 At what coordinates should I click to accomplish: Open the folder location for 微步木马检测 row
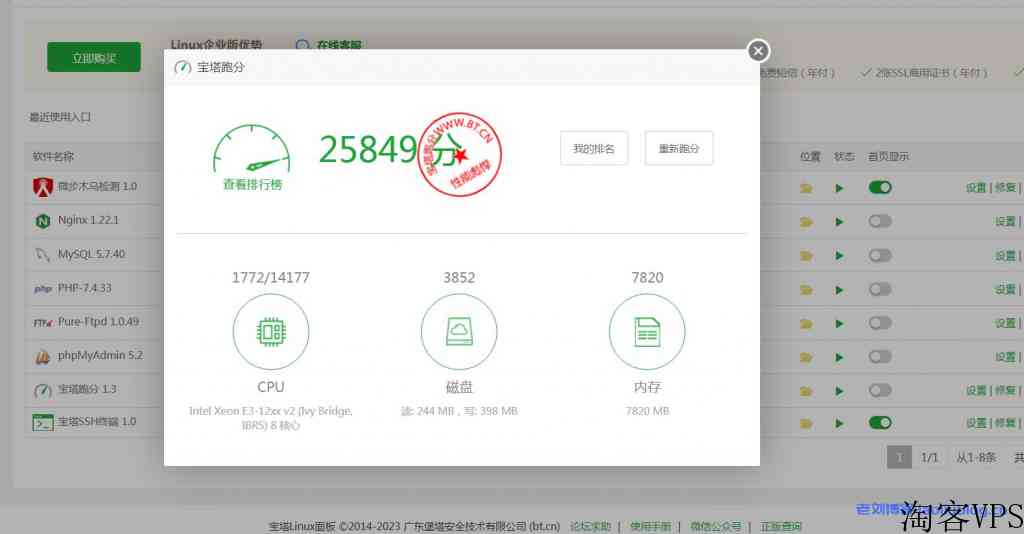[x=807, y=189]
